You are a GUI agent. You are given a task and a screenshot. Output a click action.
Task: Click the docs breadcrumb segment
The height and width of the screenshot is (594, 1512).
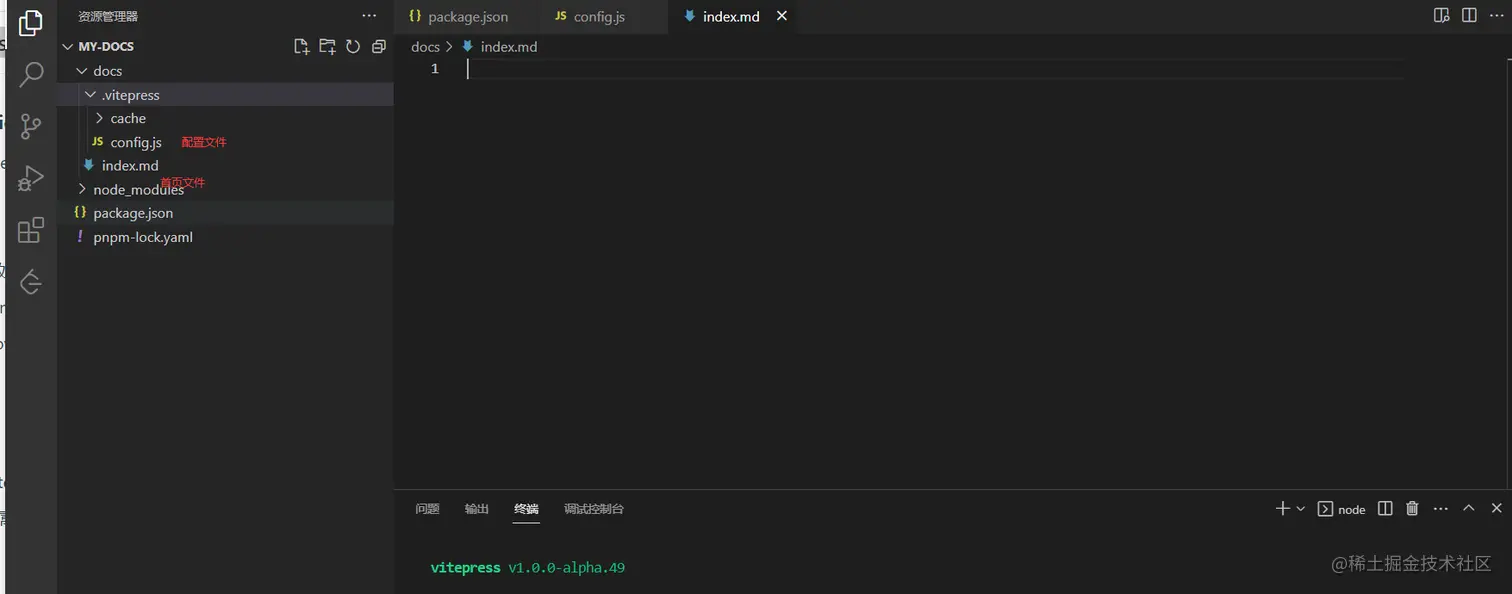pyautogui.click(x=425, y=47)
